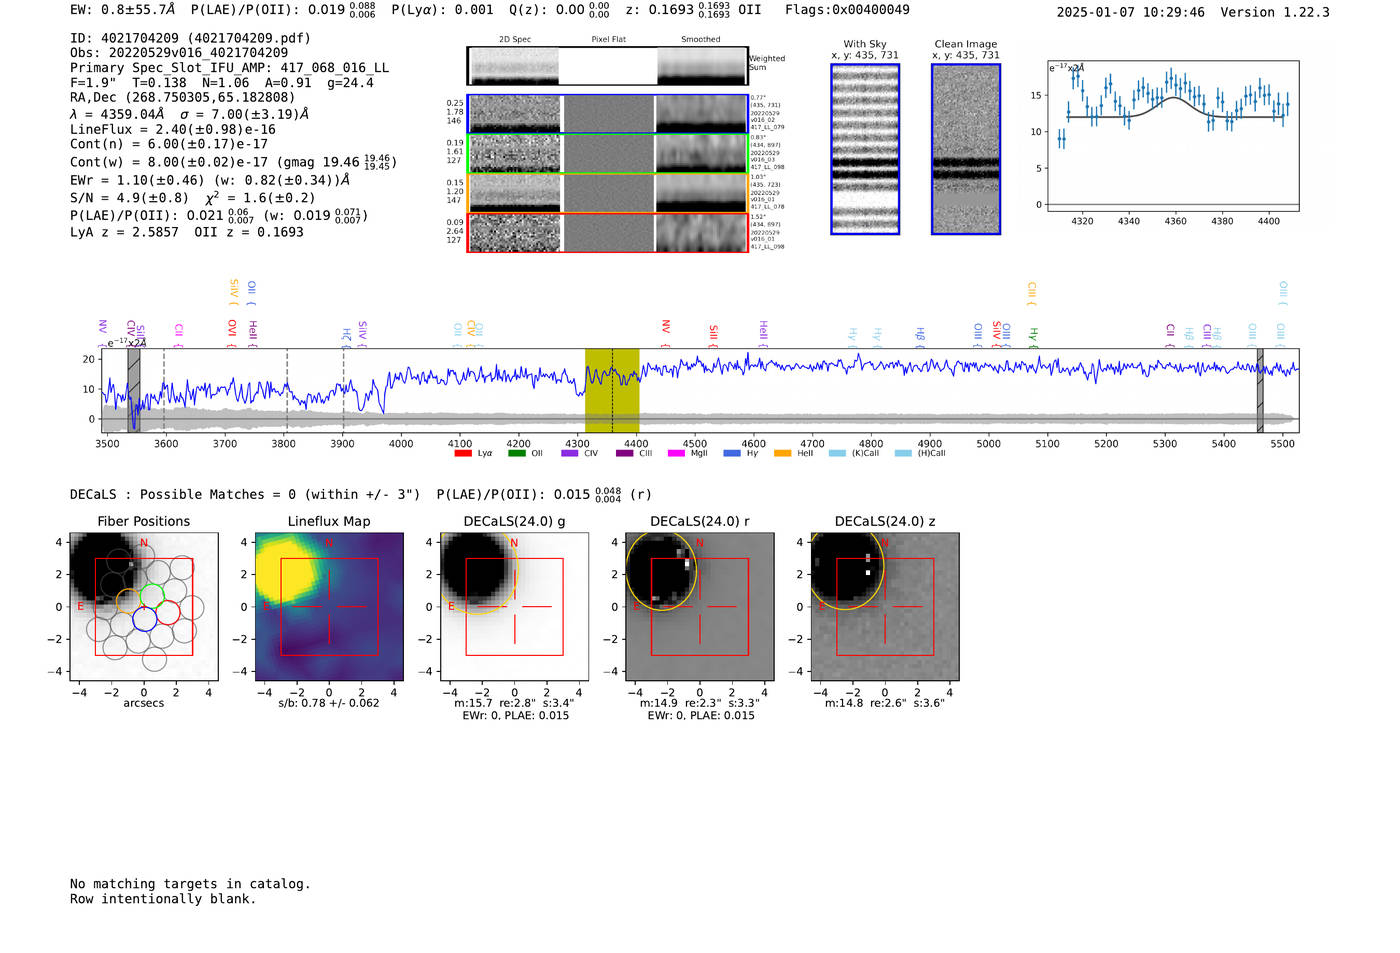Click the '2D Spec' column header
The width and height of the screenshot is (1400, 953).
click(x=515, y=40)
